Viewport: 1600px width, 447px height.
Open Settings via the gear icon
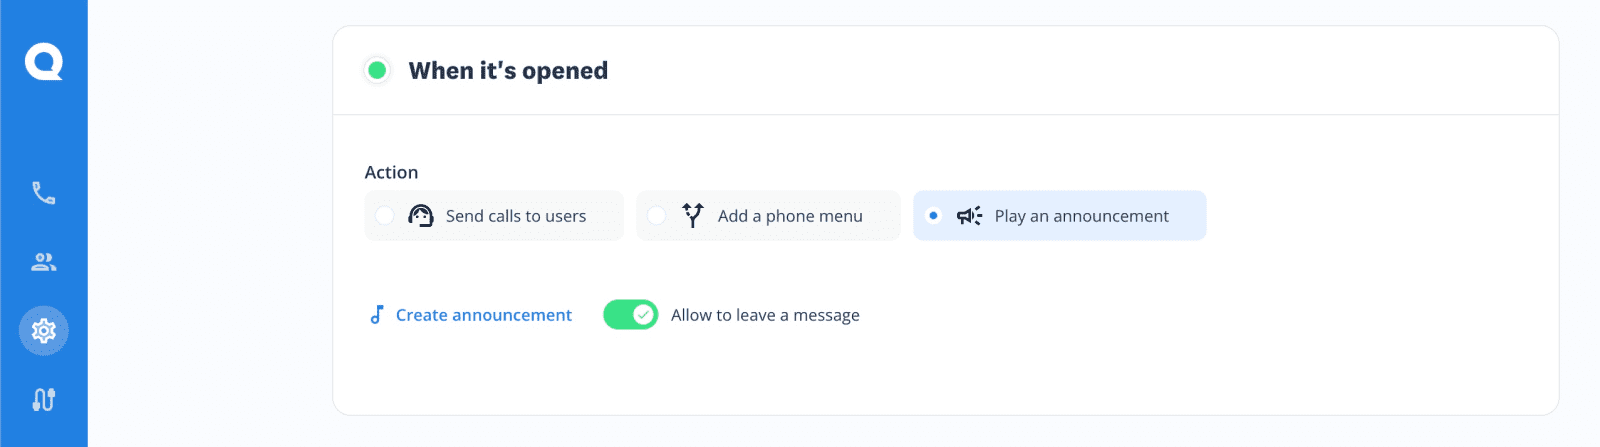[44, 331]
